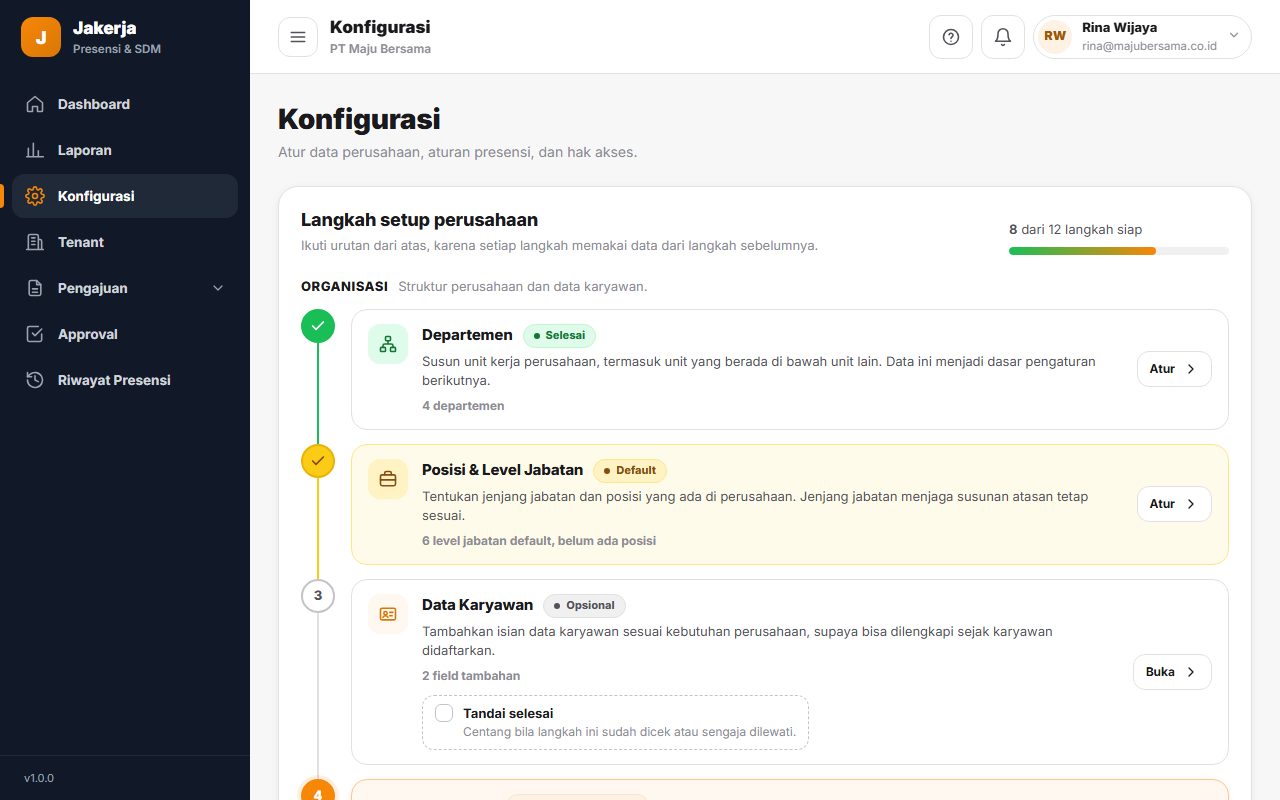The width and height of the screenshot is (1280, 800).
Task: Select Tenant sidebar item
Action: pyautogui.click(x=125, y=242)
